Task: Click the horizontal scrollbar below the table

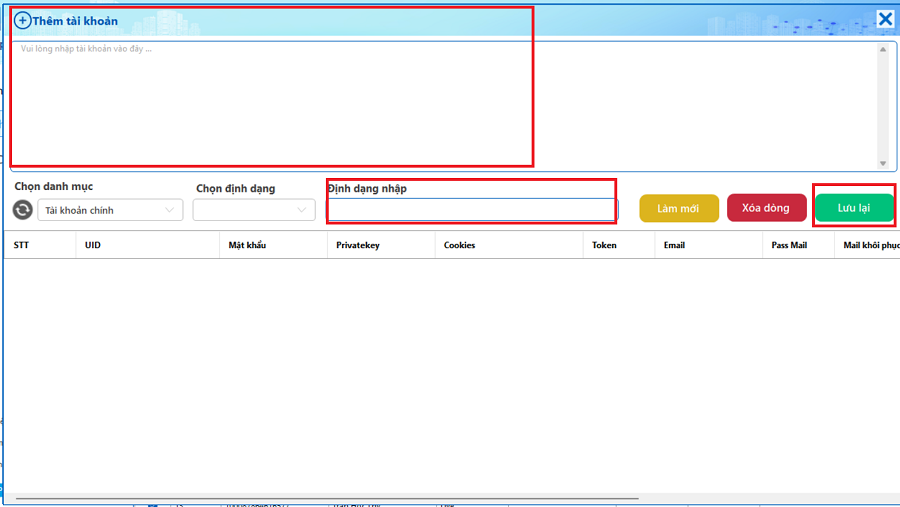Action: [x=327, y=498]
